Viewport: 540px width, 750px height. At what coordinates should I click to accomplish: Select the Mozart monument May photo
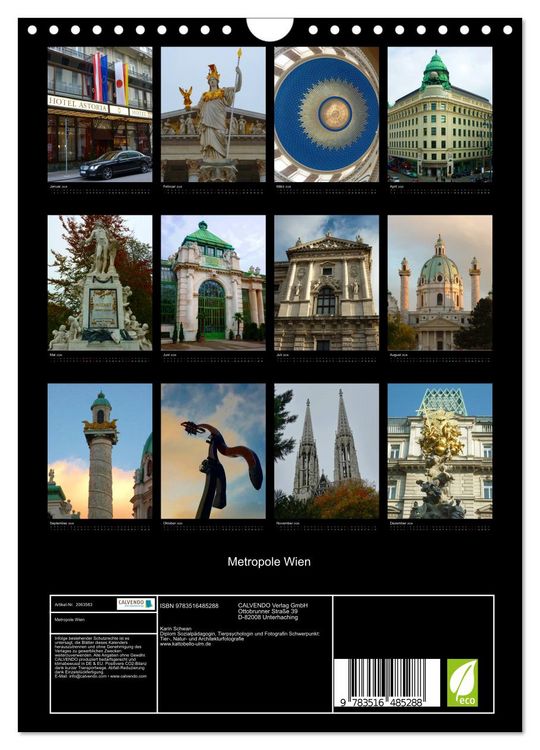pyautogui.click(x=100, y=283)
